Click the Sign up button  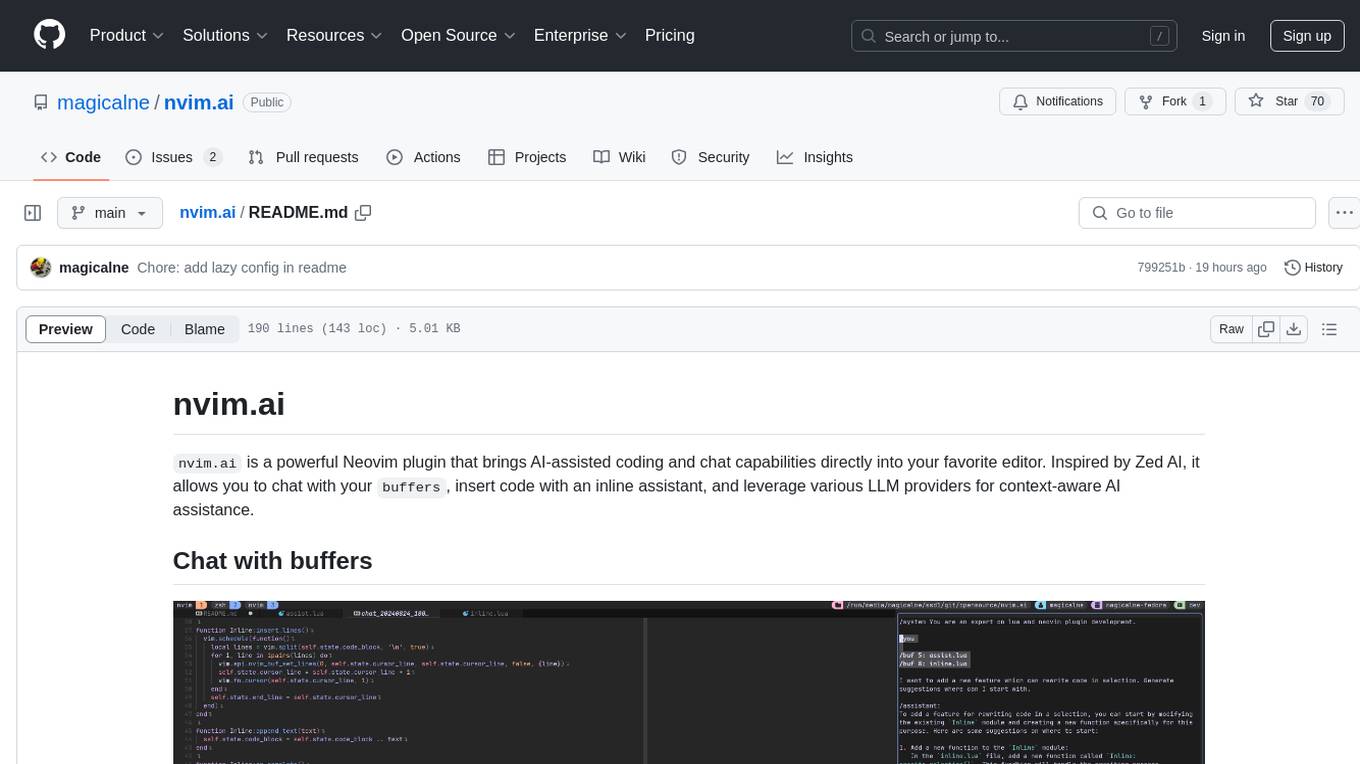[x=1307, y=36]
